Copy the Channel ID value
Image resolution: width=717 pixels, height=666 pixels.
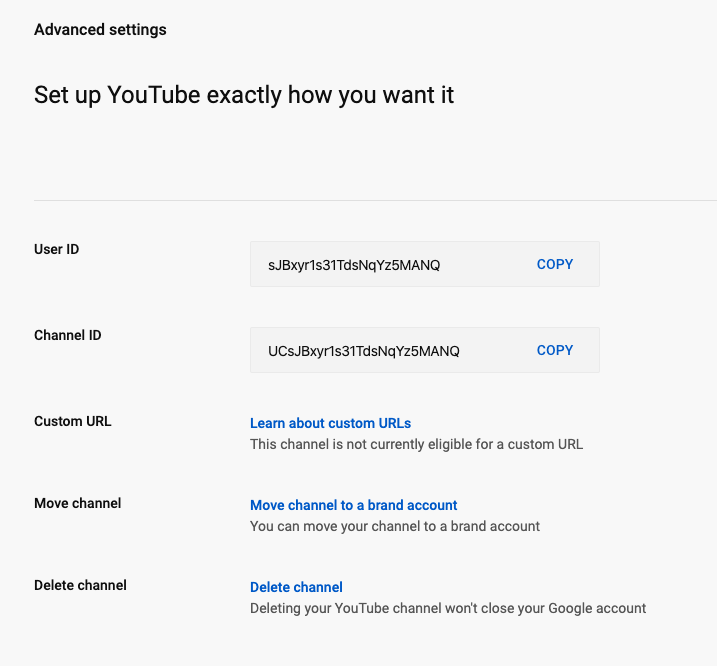click(x=555, y=350)
